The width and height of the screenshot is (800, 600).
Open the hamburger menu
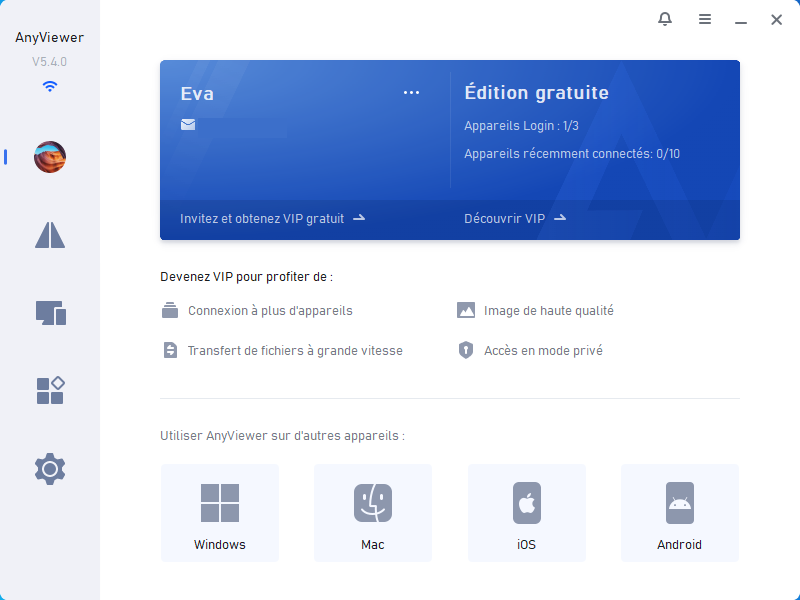click(x=705, y=19)
